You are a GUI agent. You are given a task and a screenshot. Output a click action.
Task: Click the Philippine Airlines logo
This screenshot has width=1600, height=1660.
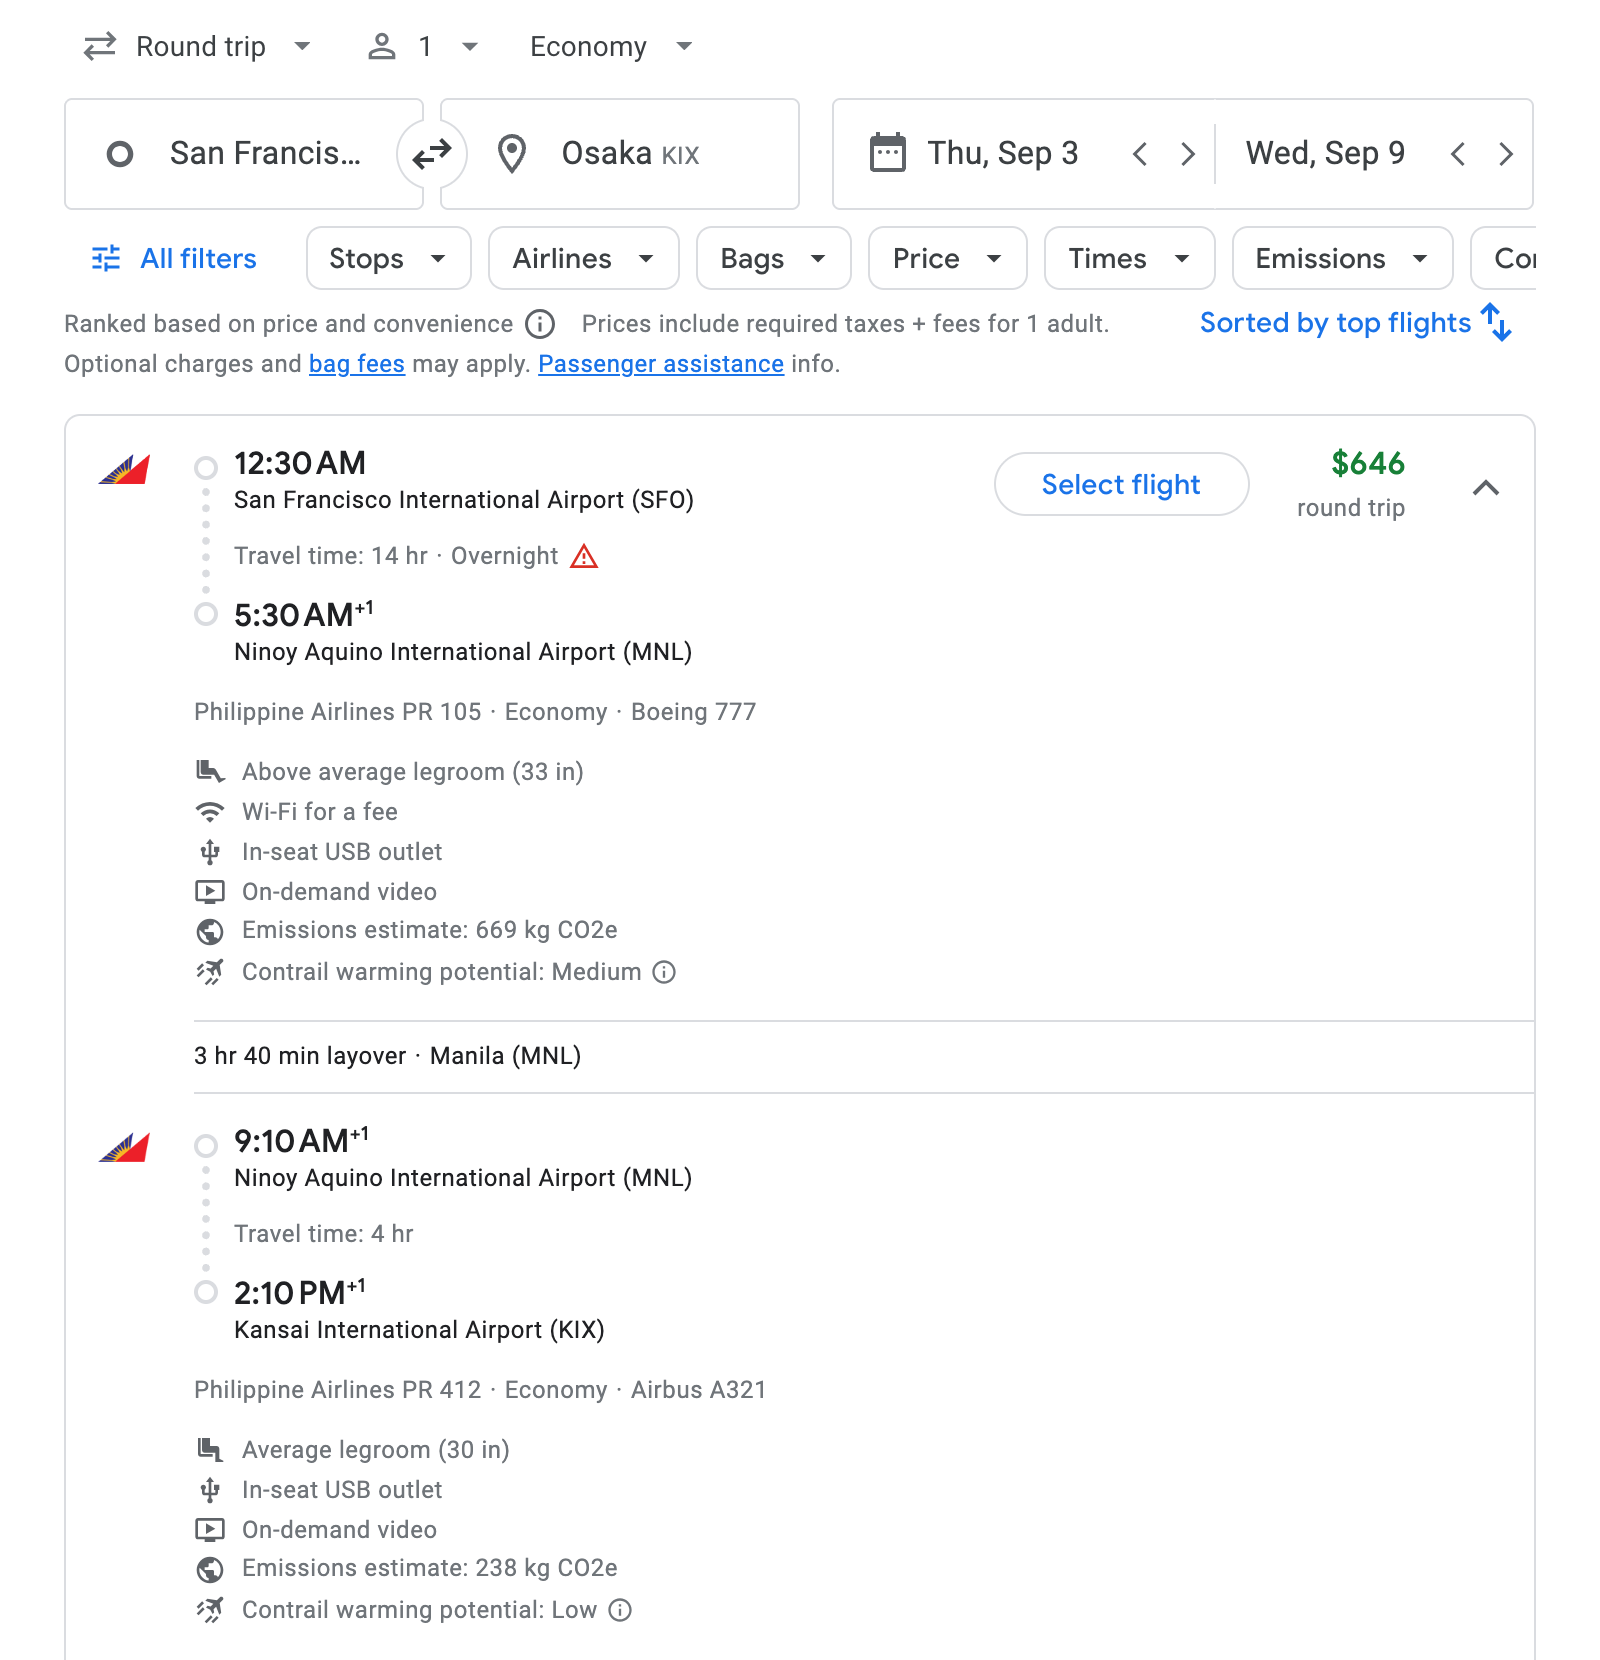pos(123,471)
